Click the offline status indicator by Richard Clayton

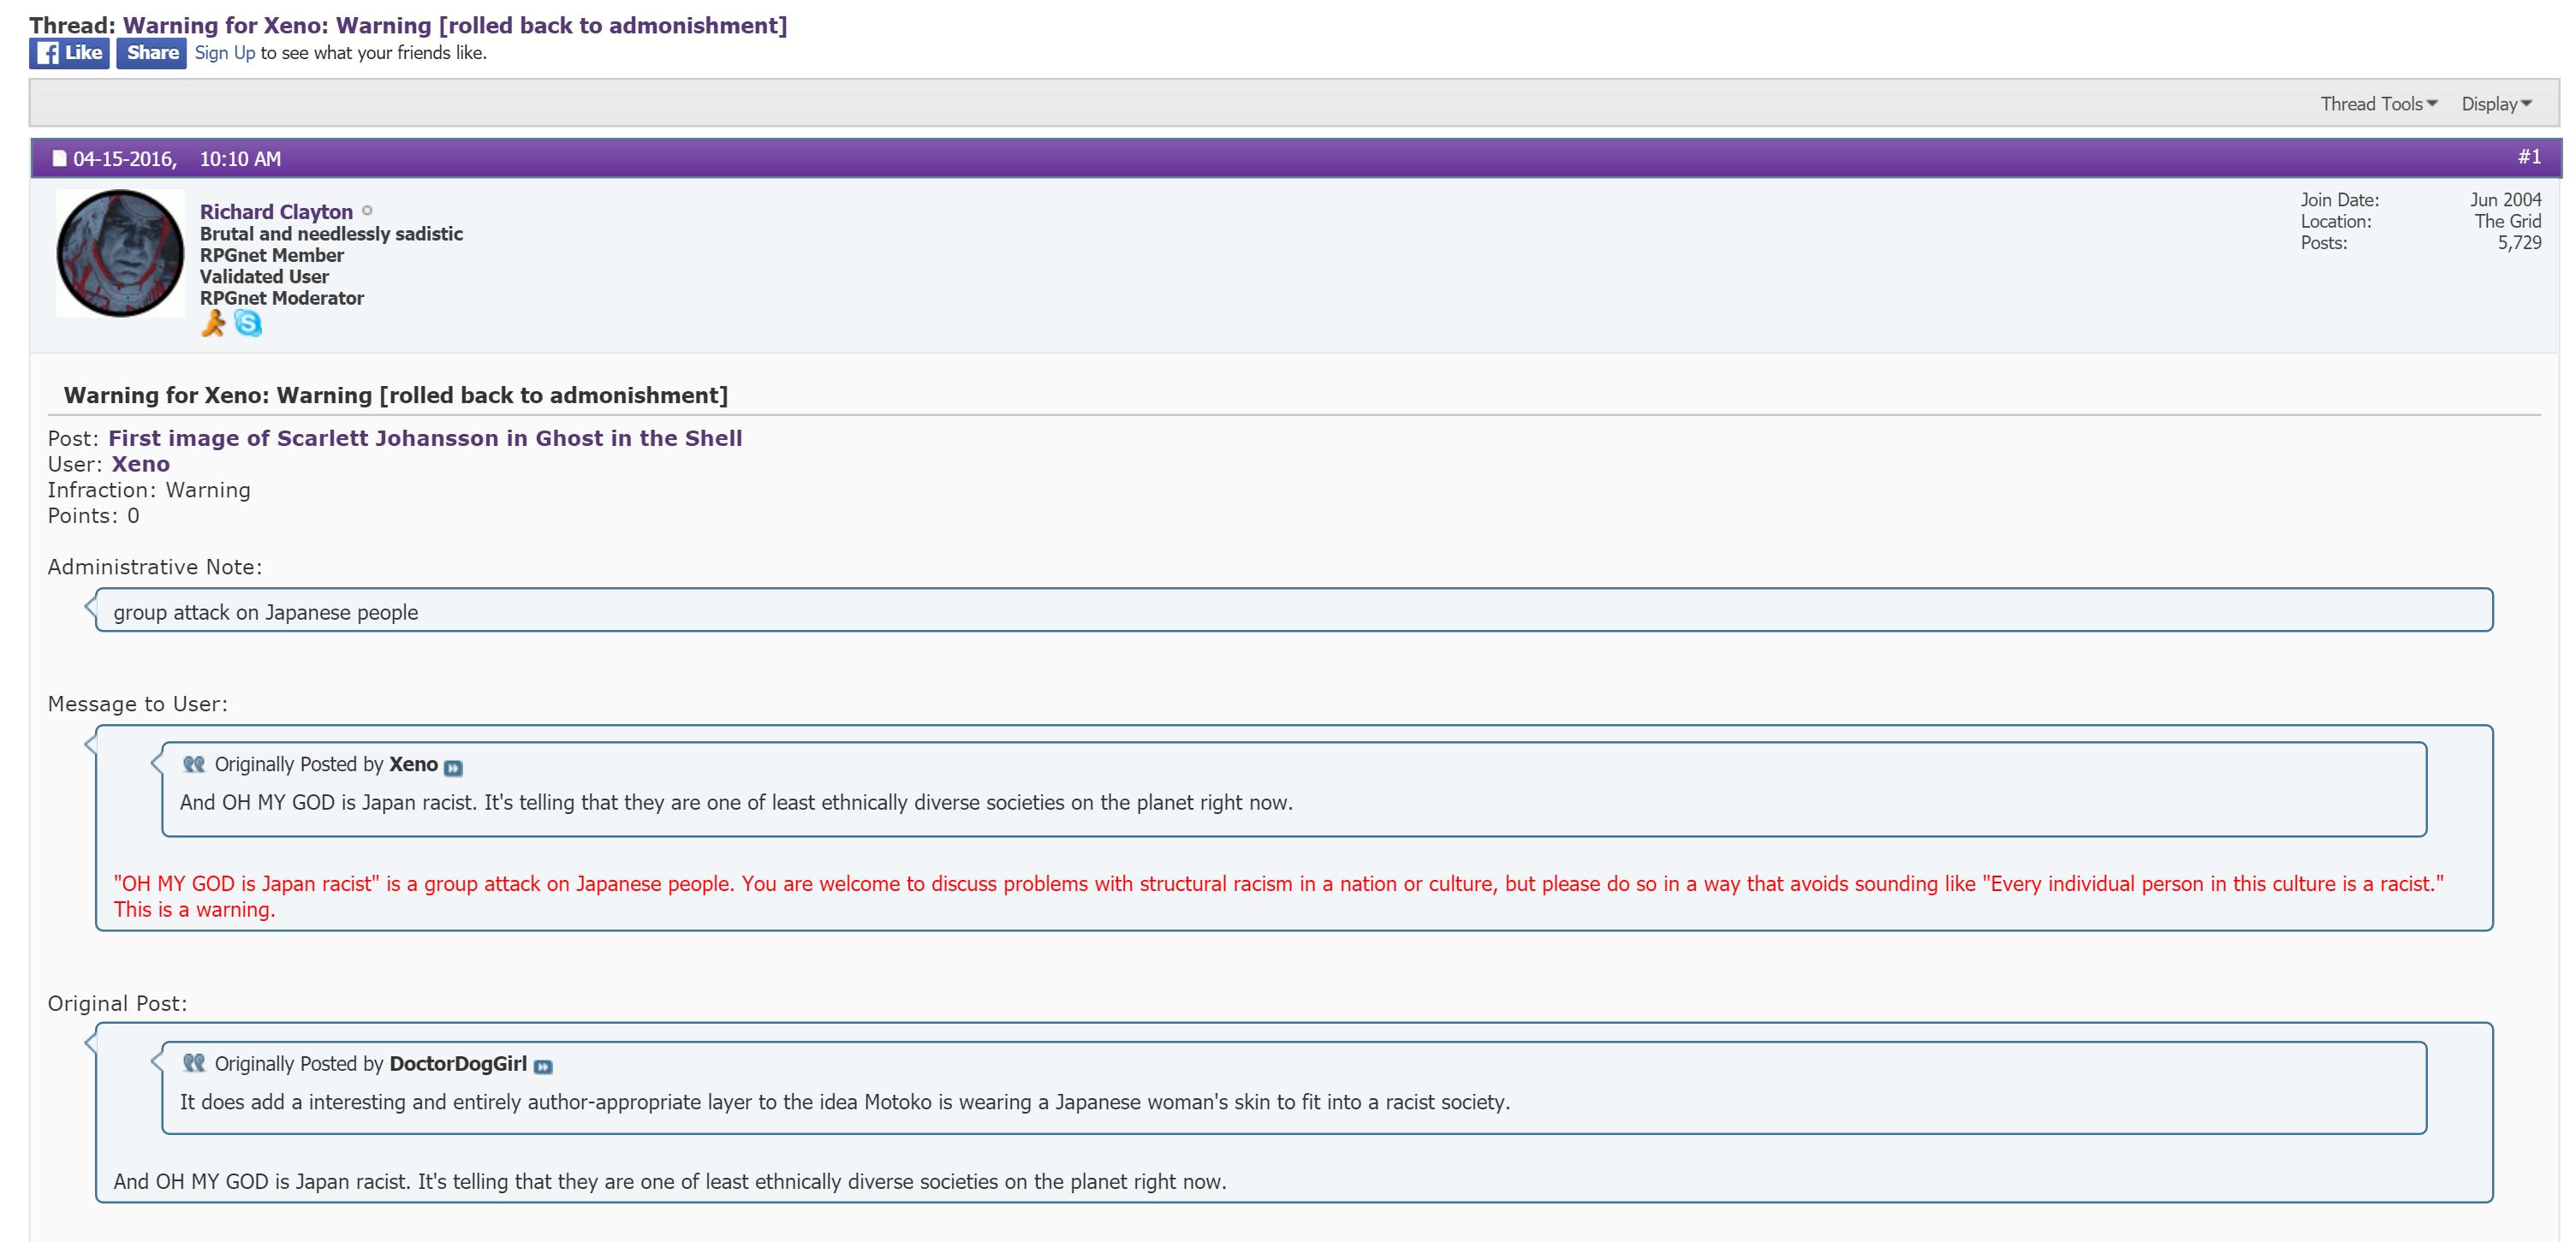tap(367, 211)
